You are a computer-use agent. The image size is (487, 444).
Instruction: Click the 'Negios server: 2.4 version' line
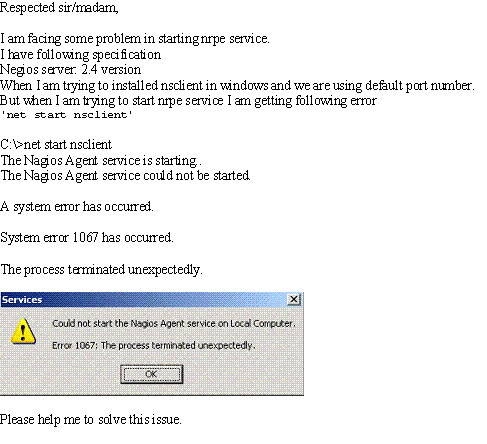click(x=70, y=70)
